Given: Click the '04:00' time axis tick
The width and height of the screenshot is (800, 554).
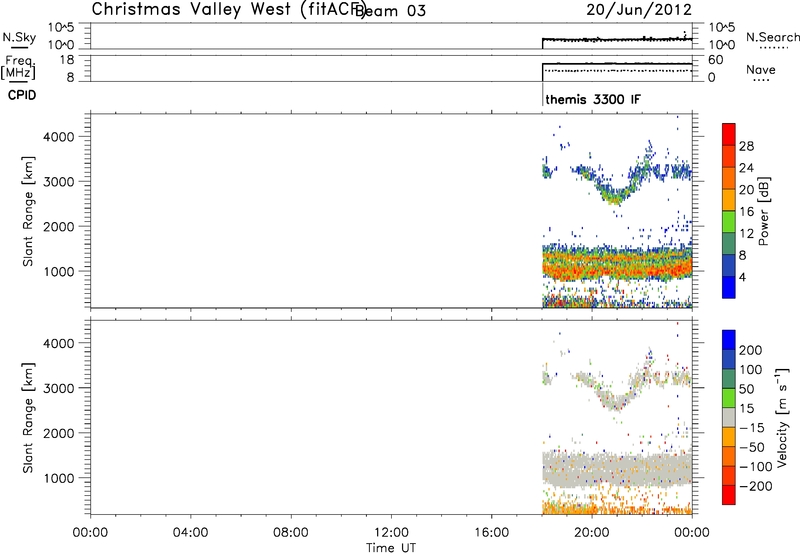Looking at the screenshot, I should coord(190,533).
